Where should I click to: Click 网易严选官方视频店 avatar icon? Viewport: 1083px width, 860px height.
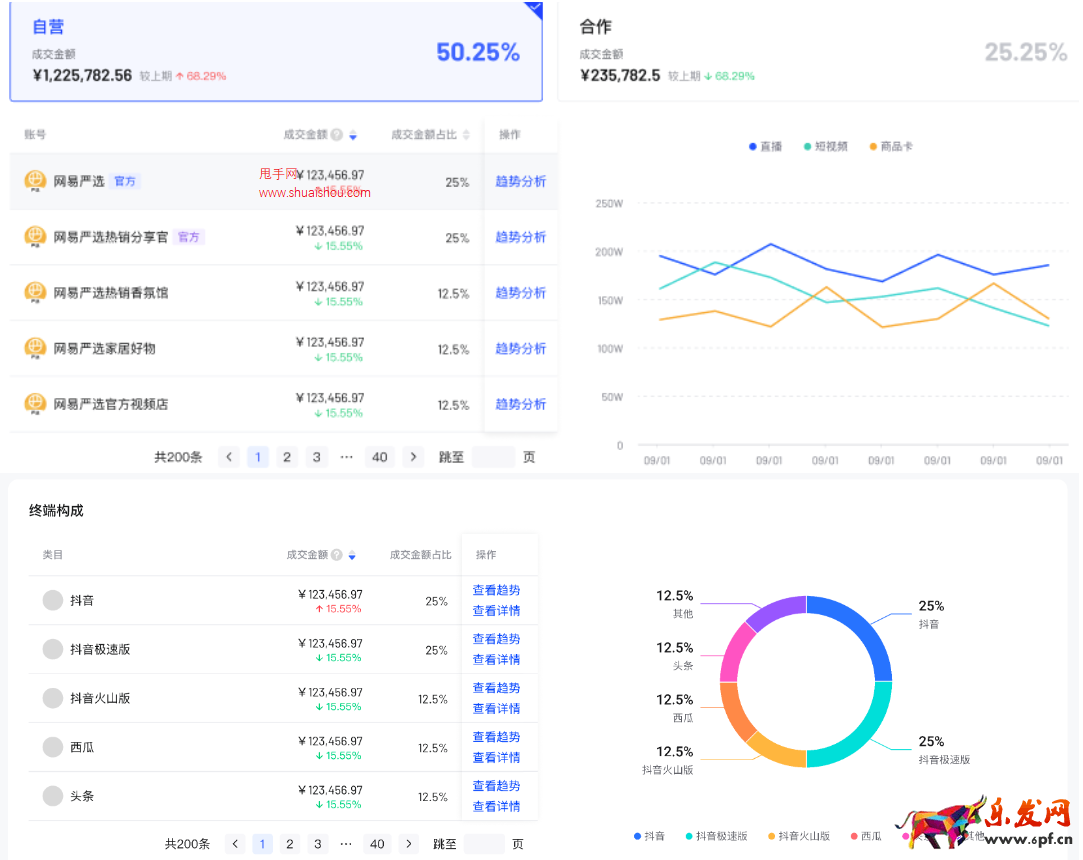[x=35, y=403]
